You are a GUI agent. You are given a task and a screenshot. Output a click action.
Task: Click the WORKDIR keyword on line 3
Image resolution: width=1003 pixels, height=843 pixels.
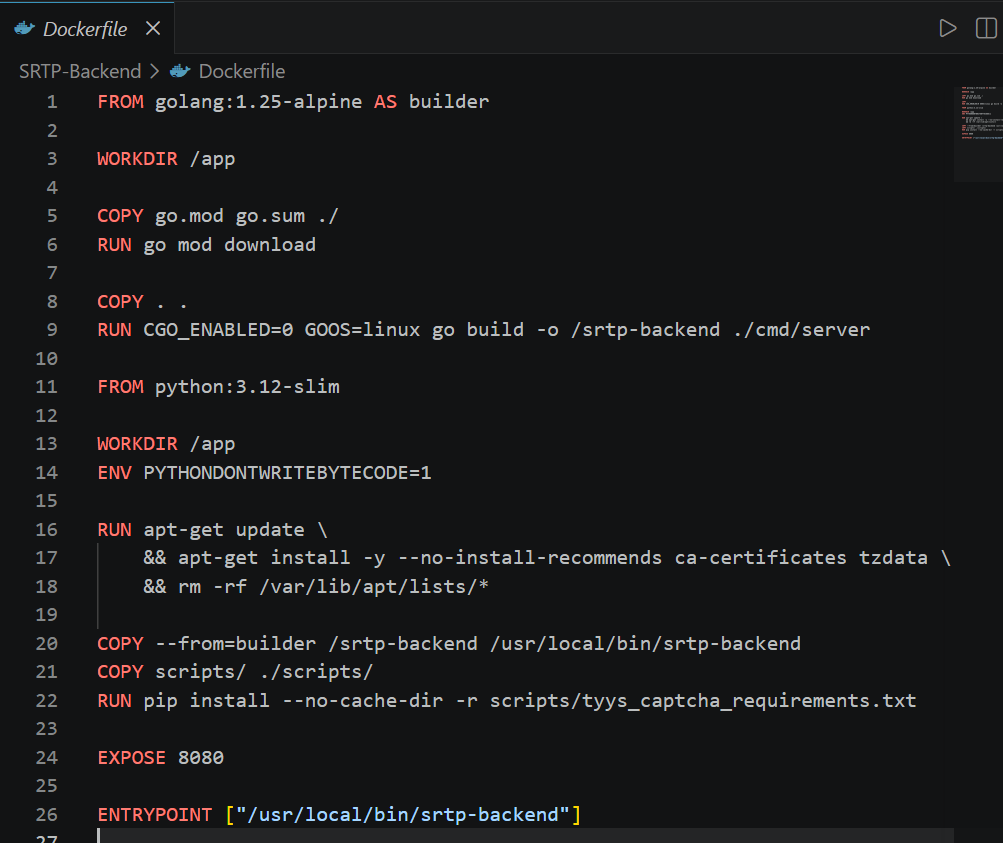[138, 159]
